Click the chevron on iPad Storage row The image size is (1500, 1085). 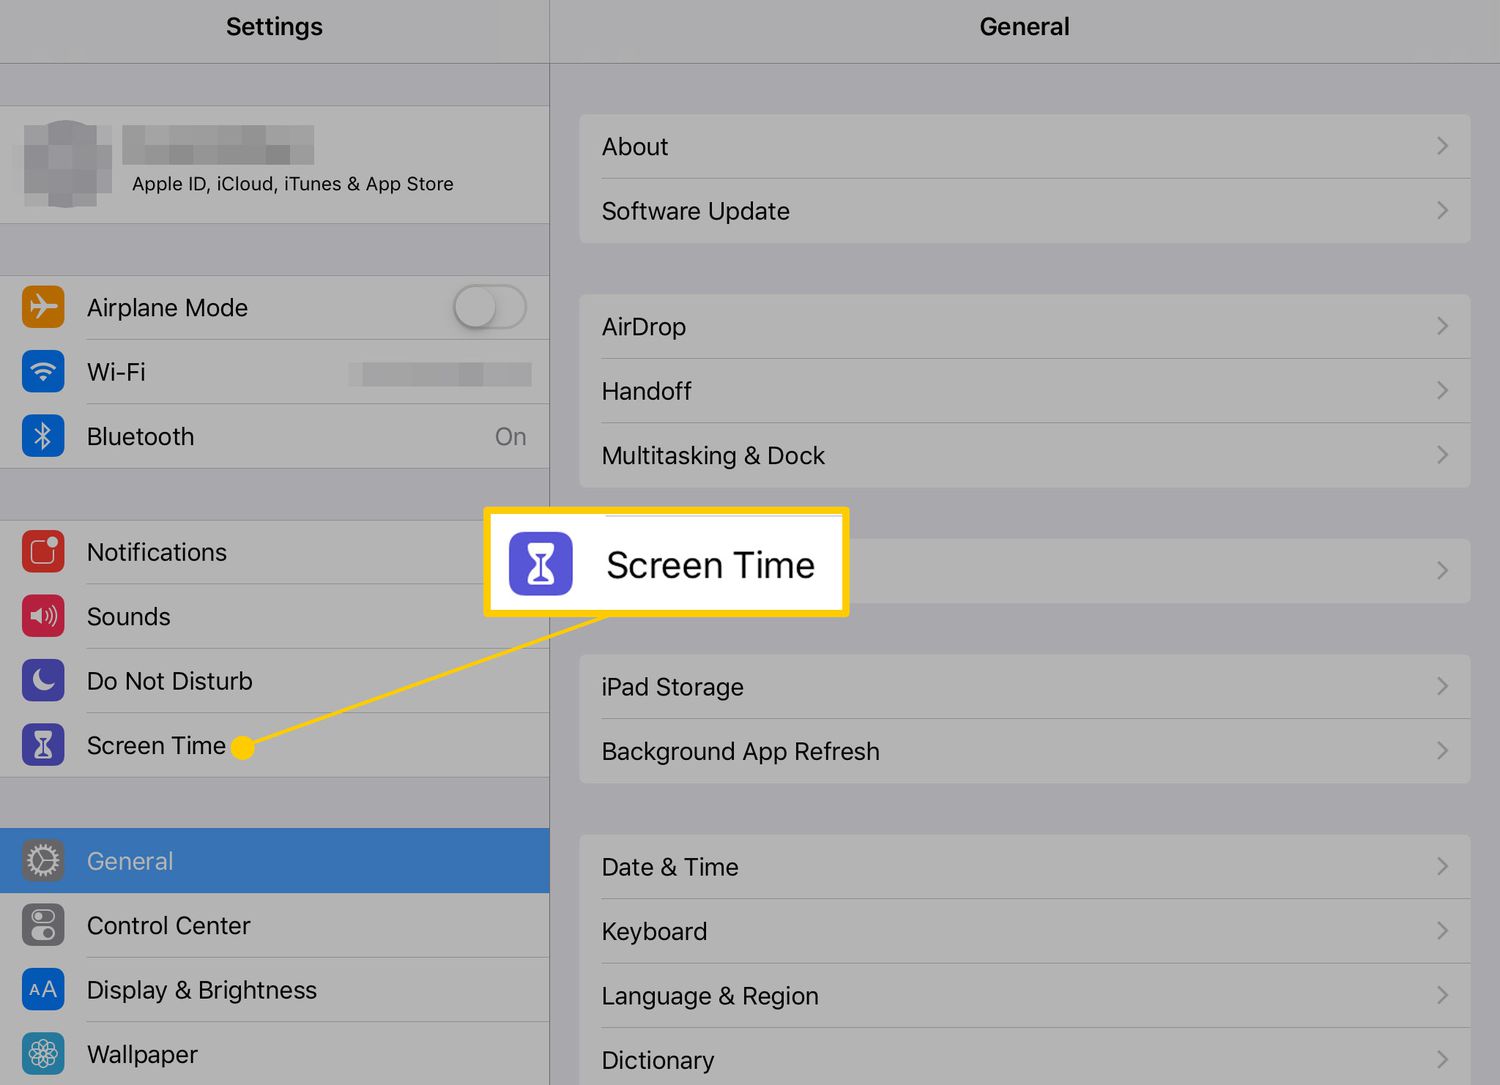coord(1442,686)
